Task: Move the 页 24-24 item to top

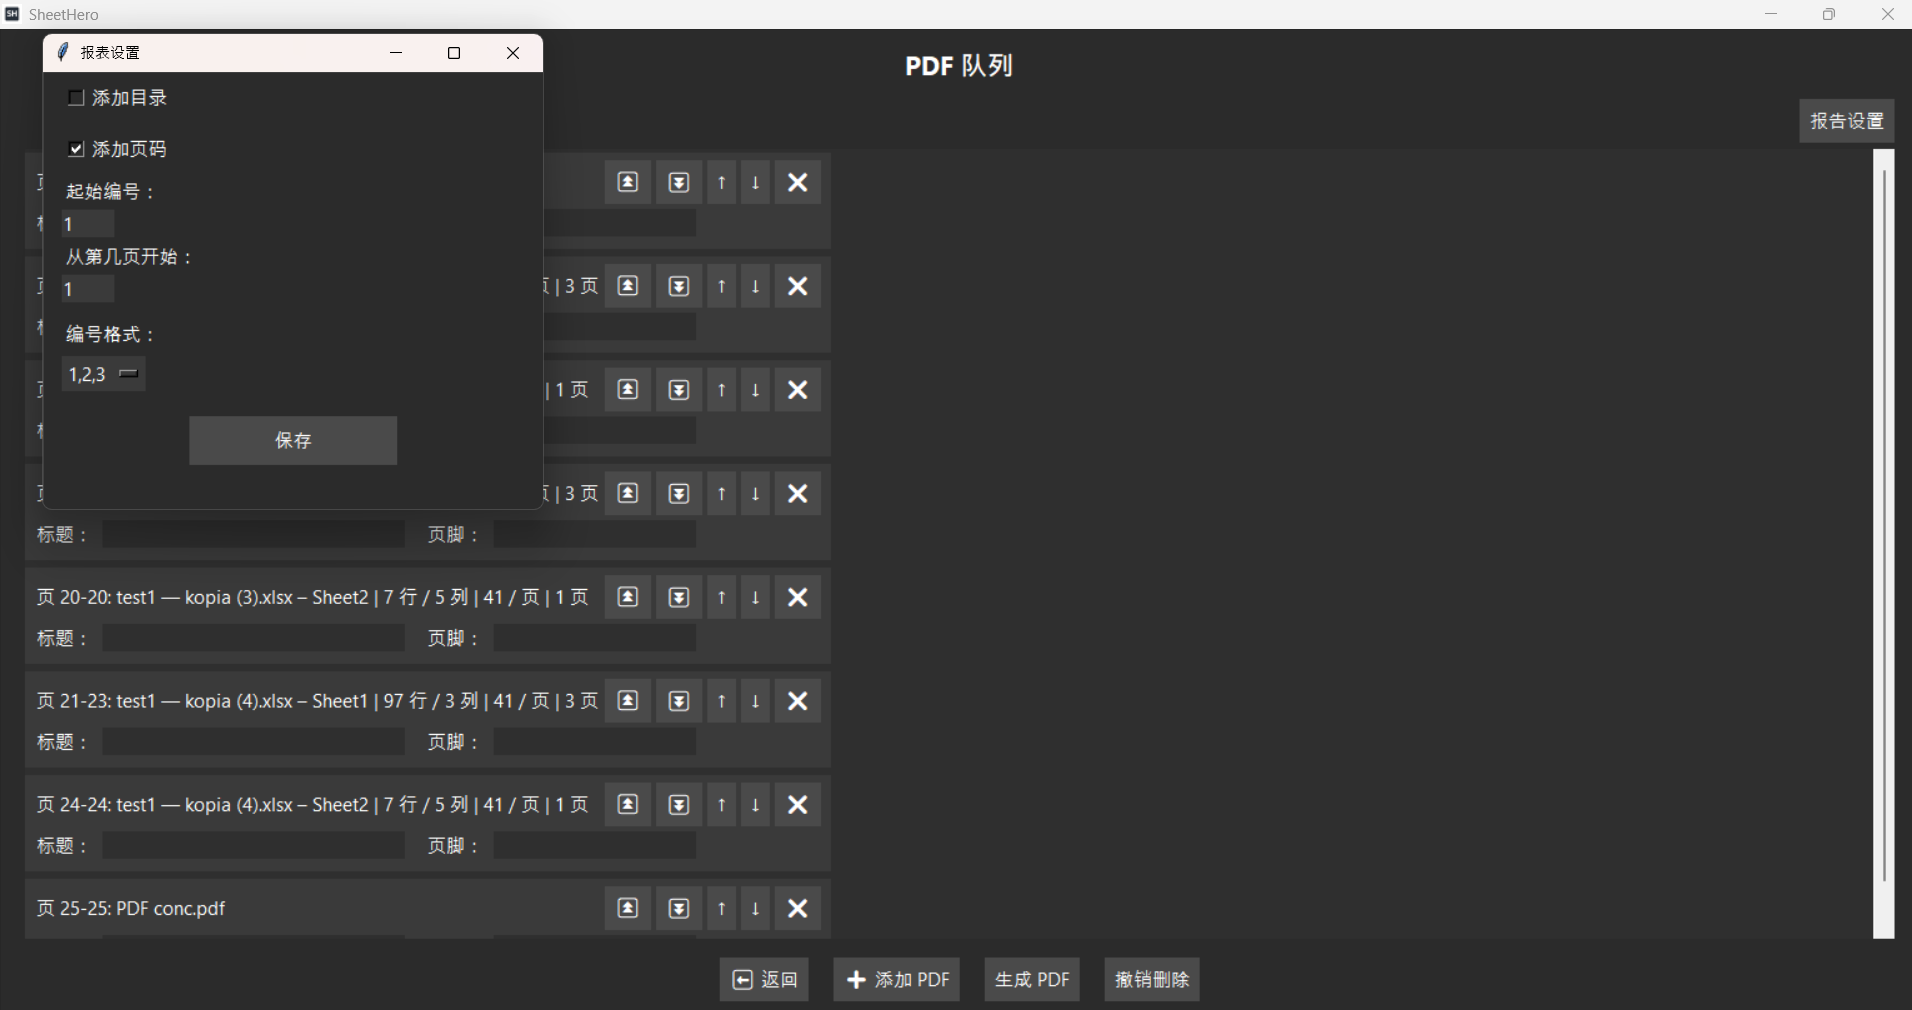Action: [628, 805]
